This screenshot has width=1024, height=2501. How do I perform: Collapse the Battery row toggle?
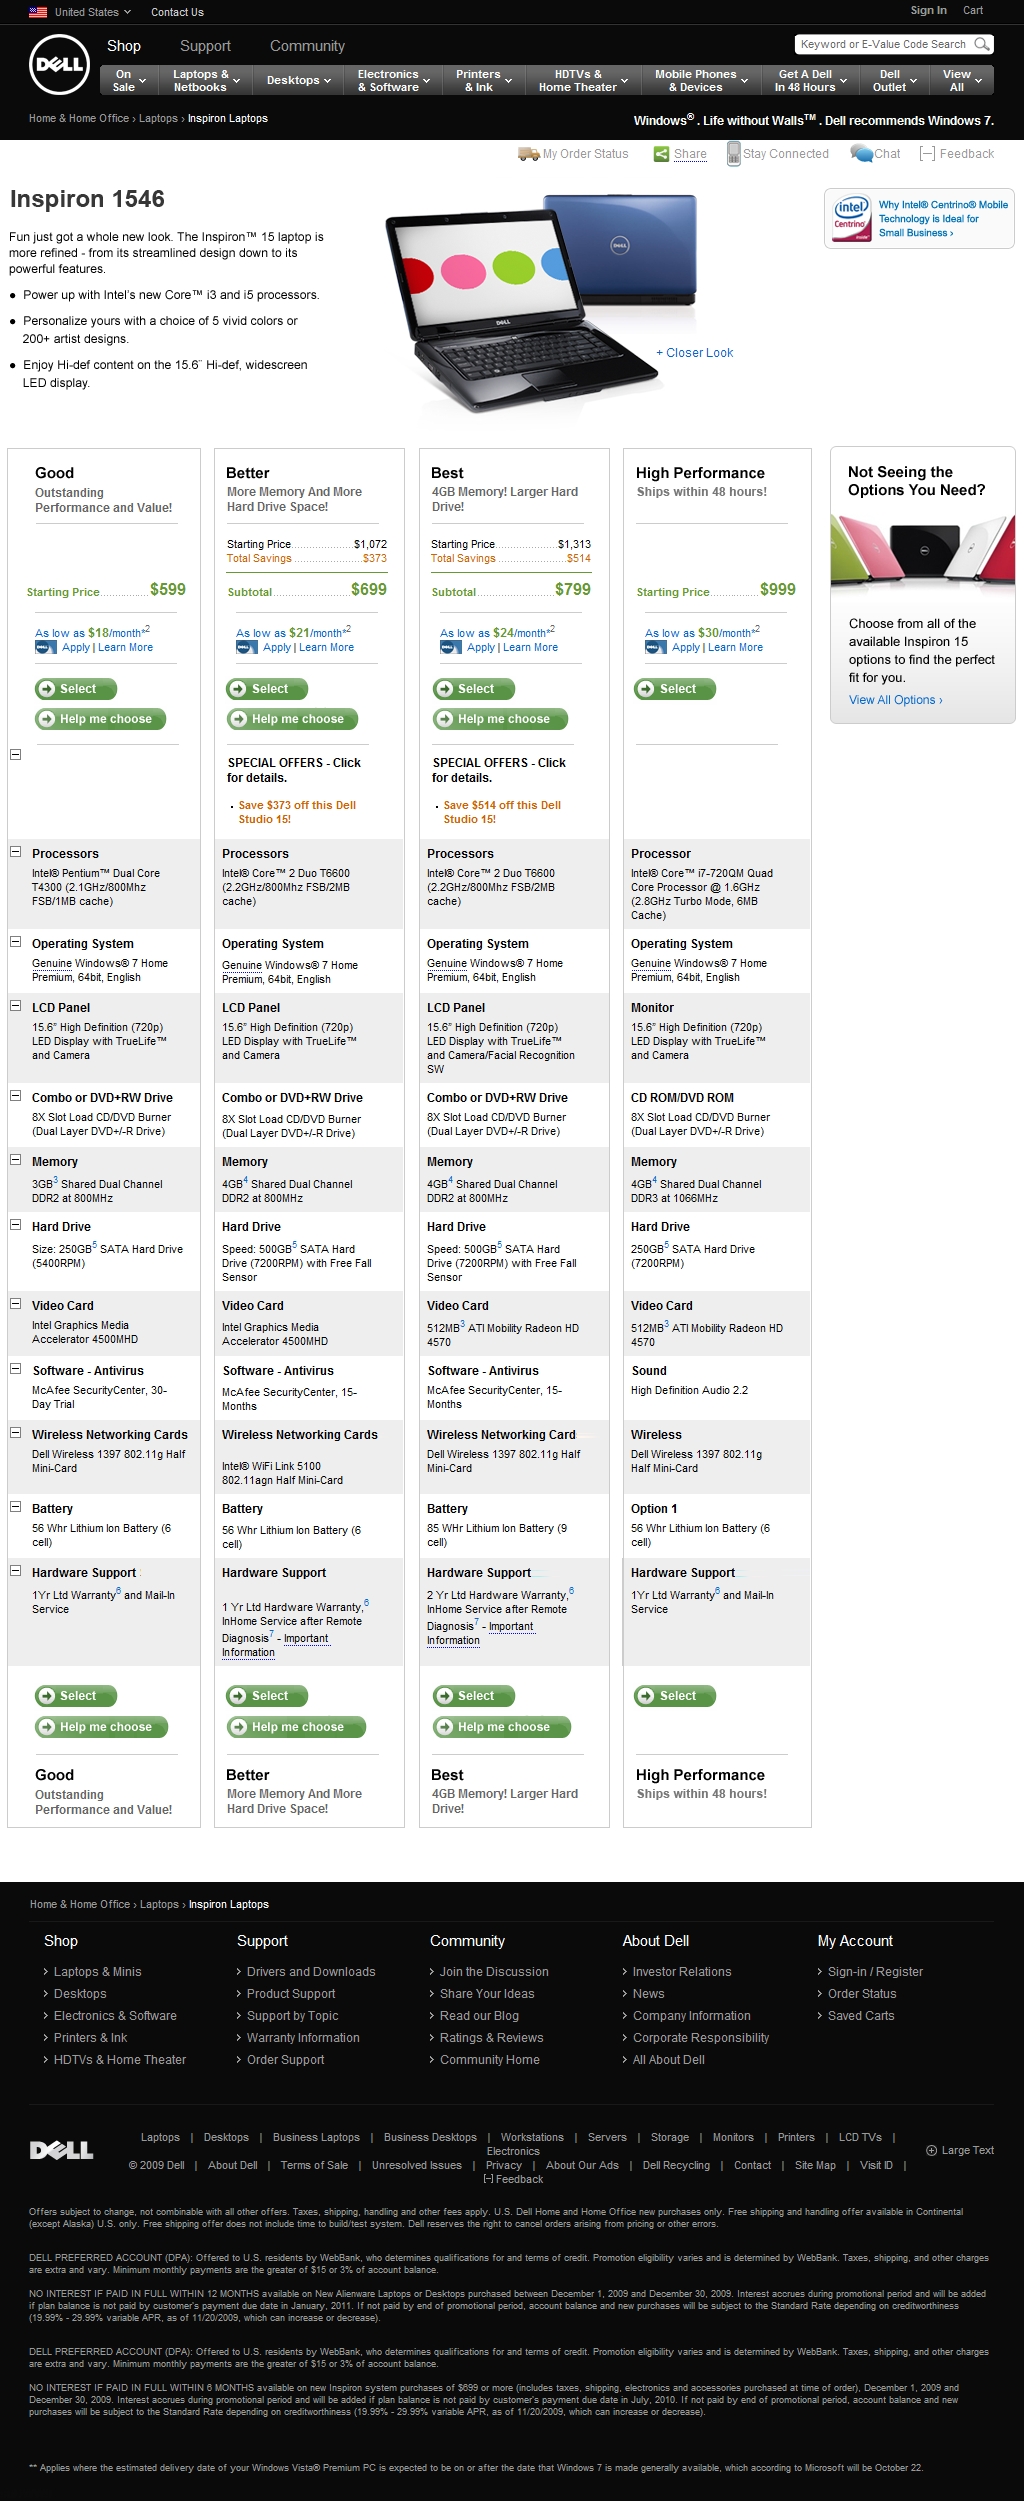pyautogui.click(x=16, y=1507)
